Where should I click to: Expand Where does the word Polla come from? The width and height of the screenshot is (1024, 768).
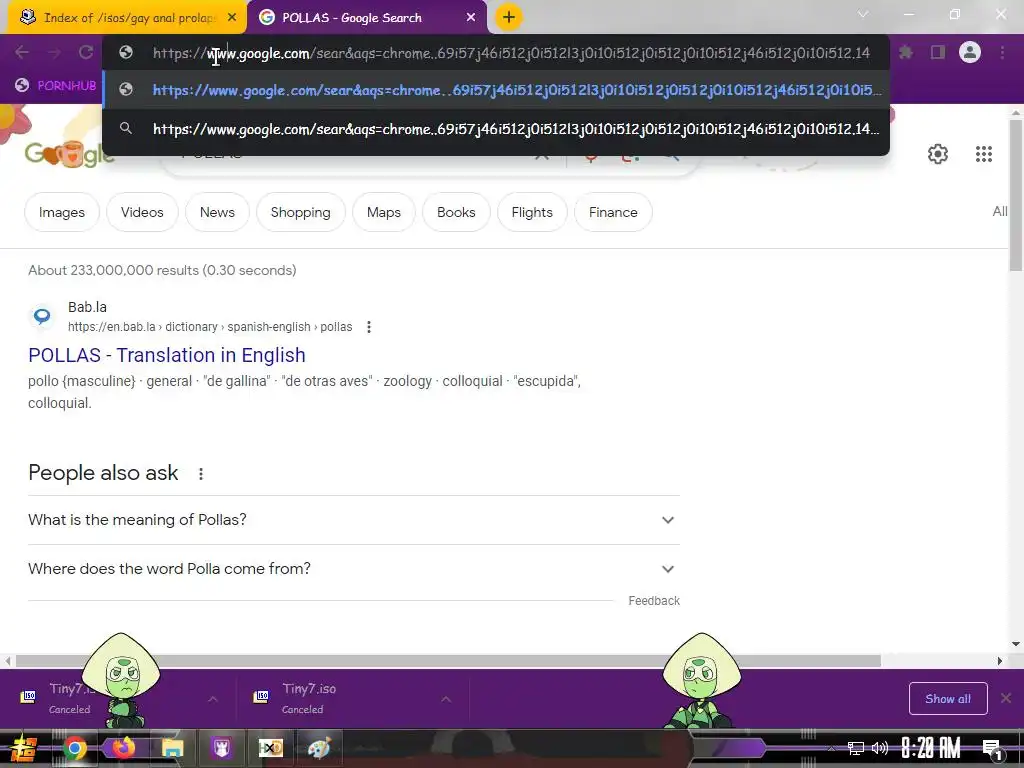pos(353,569)
